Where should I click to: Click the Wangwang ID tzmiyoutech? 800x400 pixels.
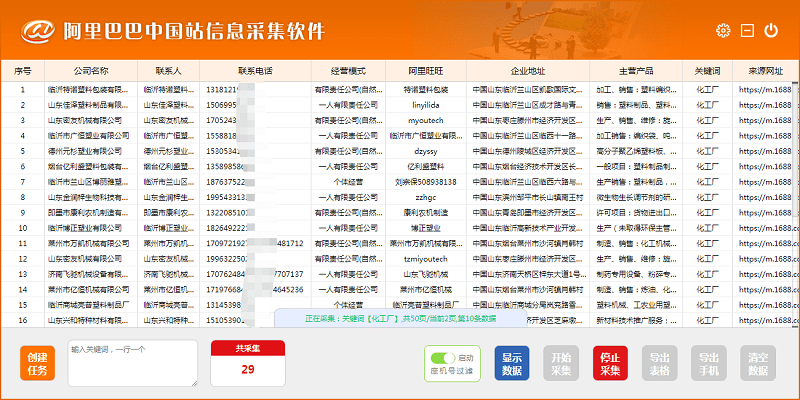pyautogui.click(x=426, y=259)
